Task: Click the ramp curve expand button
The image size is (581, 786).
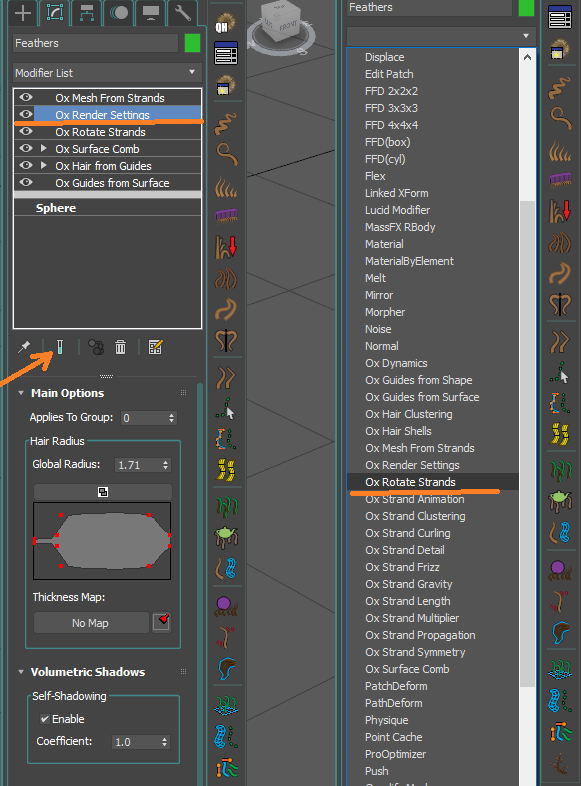Action: pos(103,492)
